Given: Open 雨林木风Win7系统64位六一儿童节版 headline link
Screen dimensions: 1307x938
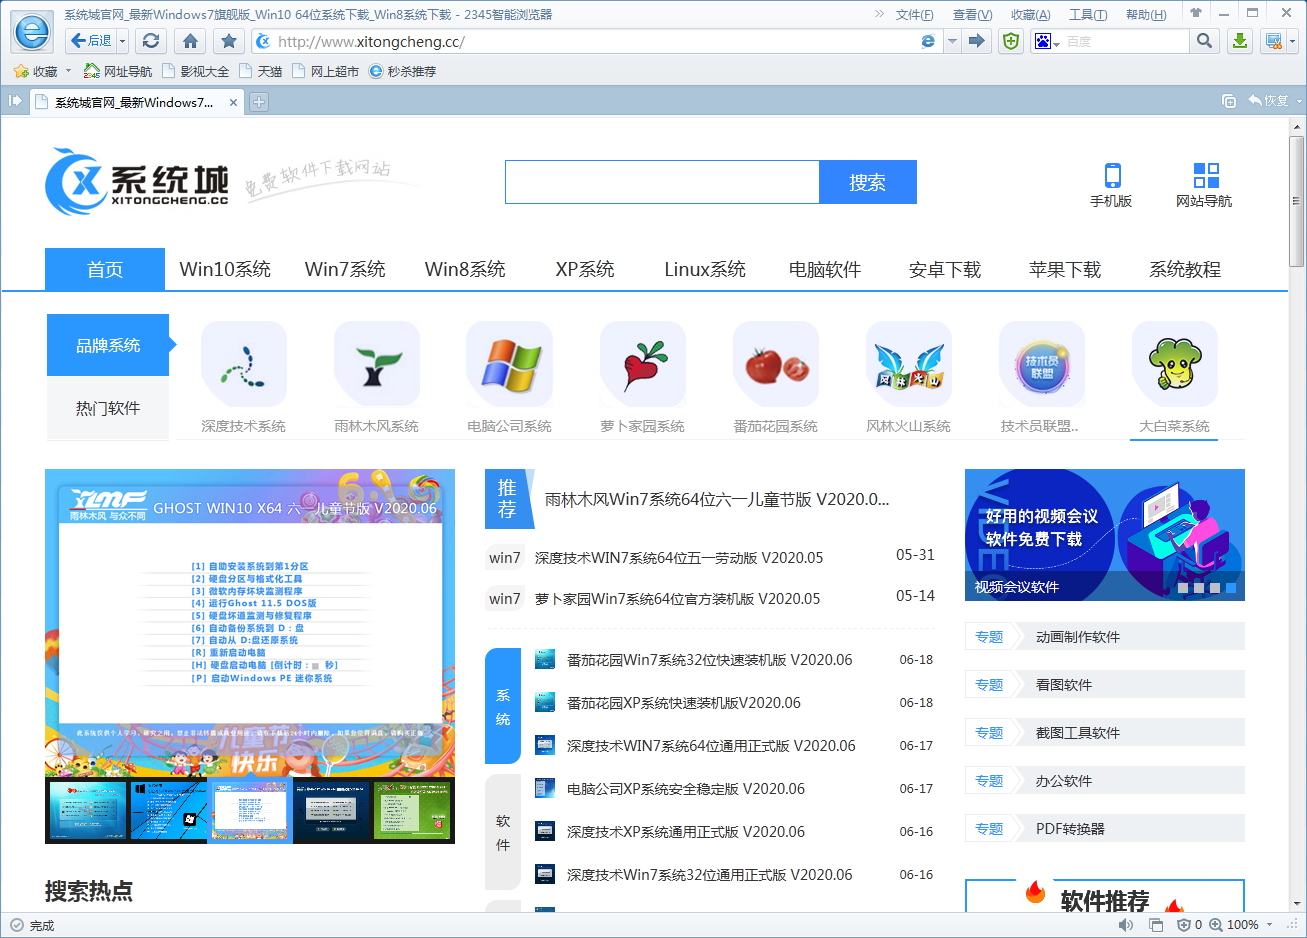Looking at the screenshot, I should (717, 499).
